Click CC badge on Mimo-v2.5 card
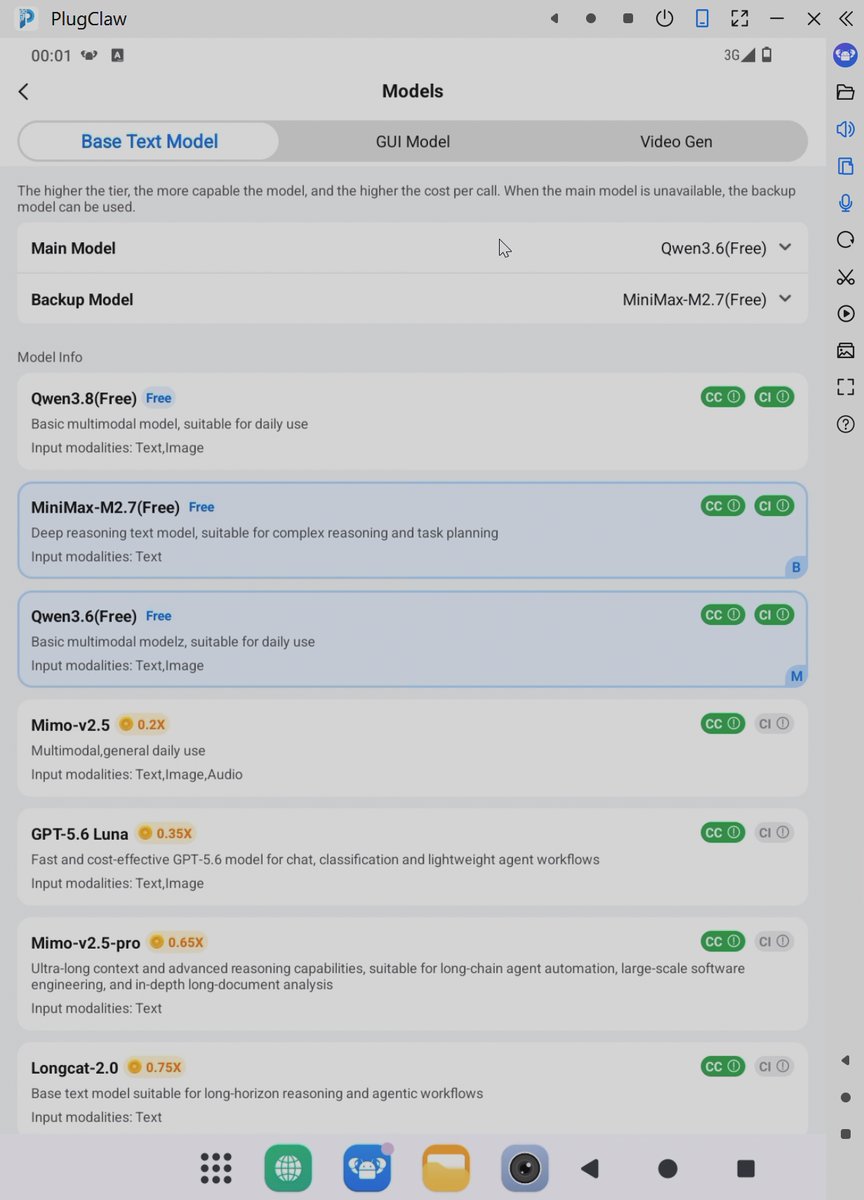The height and width of the screenshot is (1200, 864). (723, 723)
